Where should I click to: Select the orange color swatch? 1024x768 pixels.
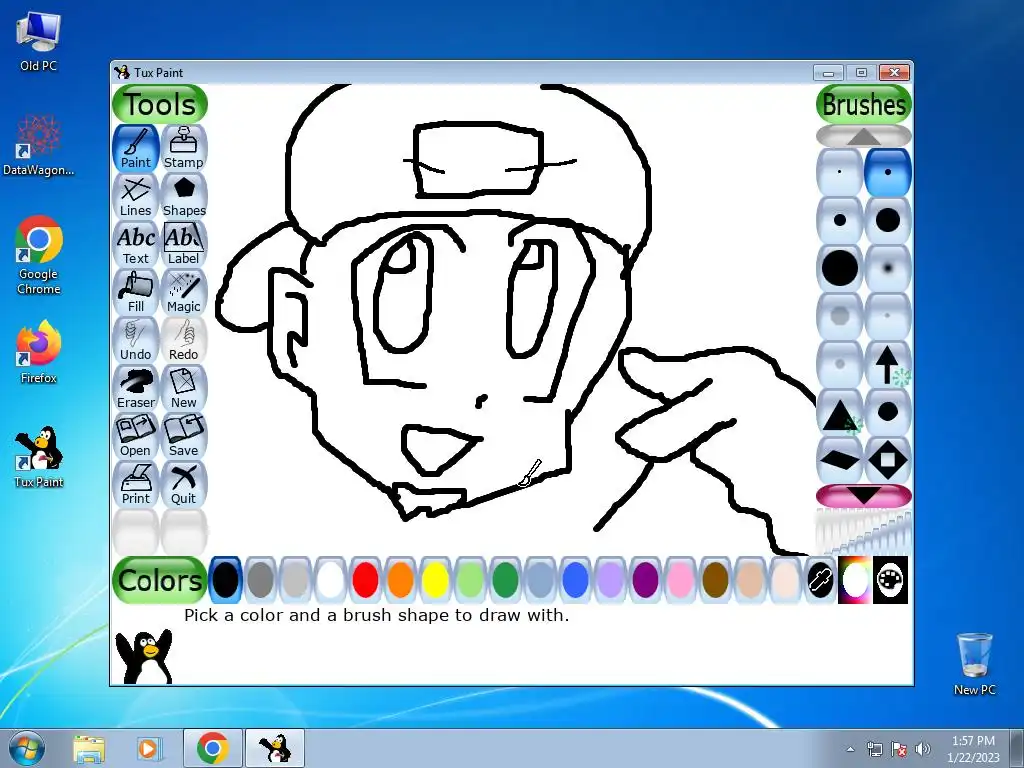[x=400, y=580]
